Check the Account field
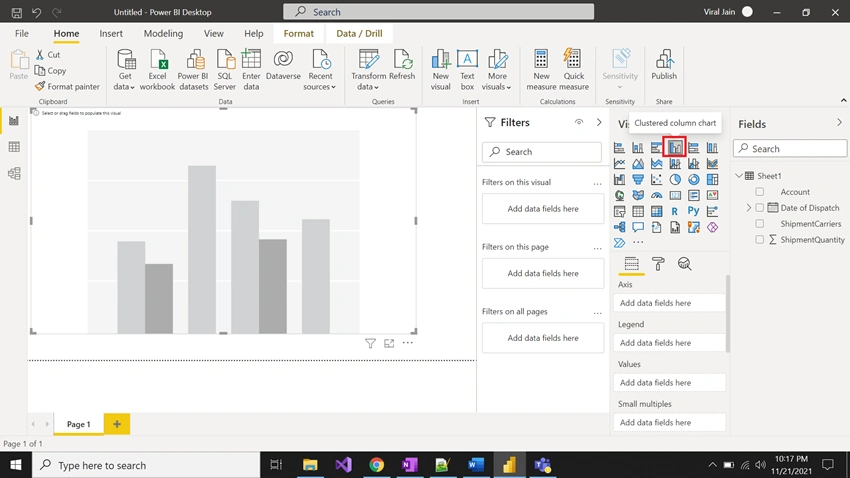The image size is (850, 478). click(x=759, y=192)
